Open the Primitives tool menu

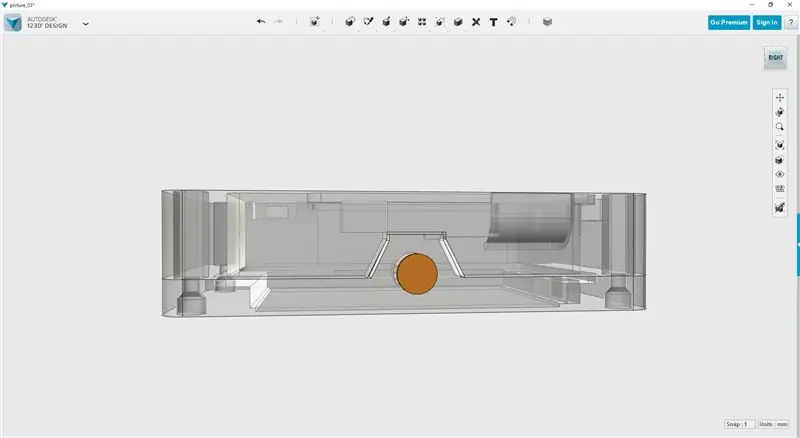click(350, 21)
